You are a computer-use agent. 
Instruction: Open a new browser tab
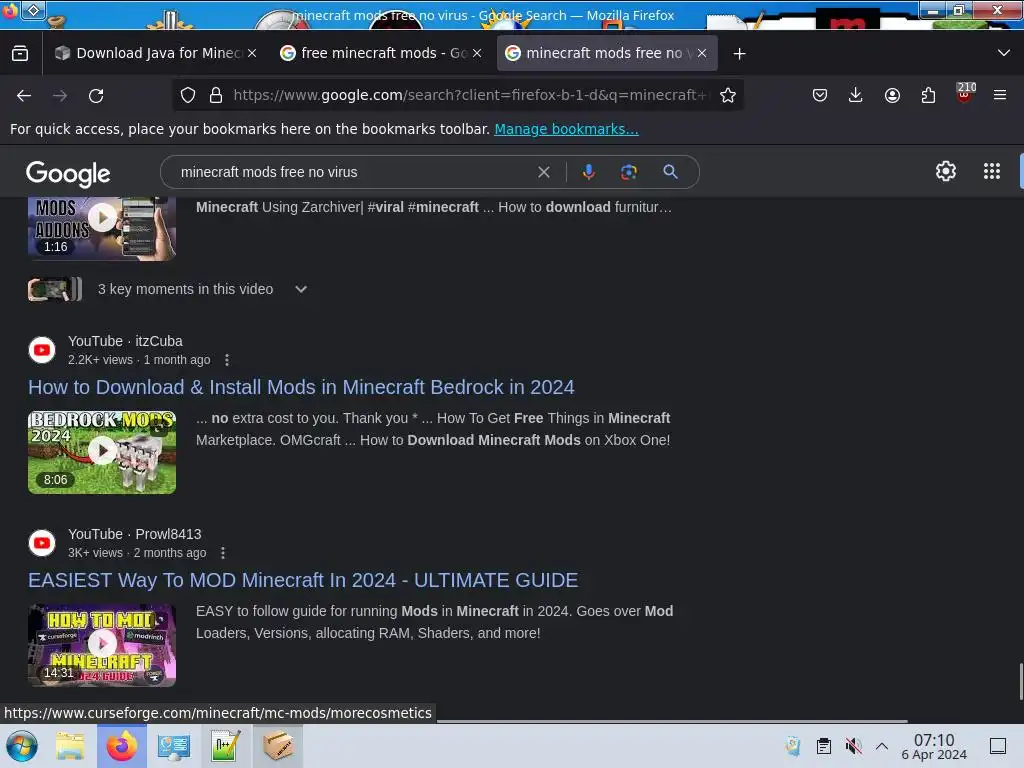click(739, 54)
